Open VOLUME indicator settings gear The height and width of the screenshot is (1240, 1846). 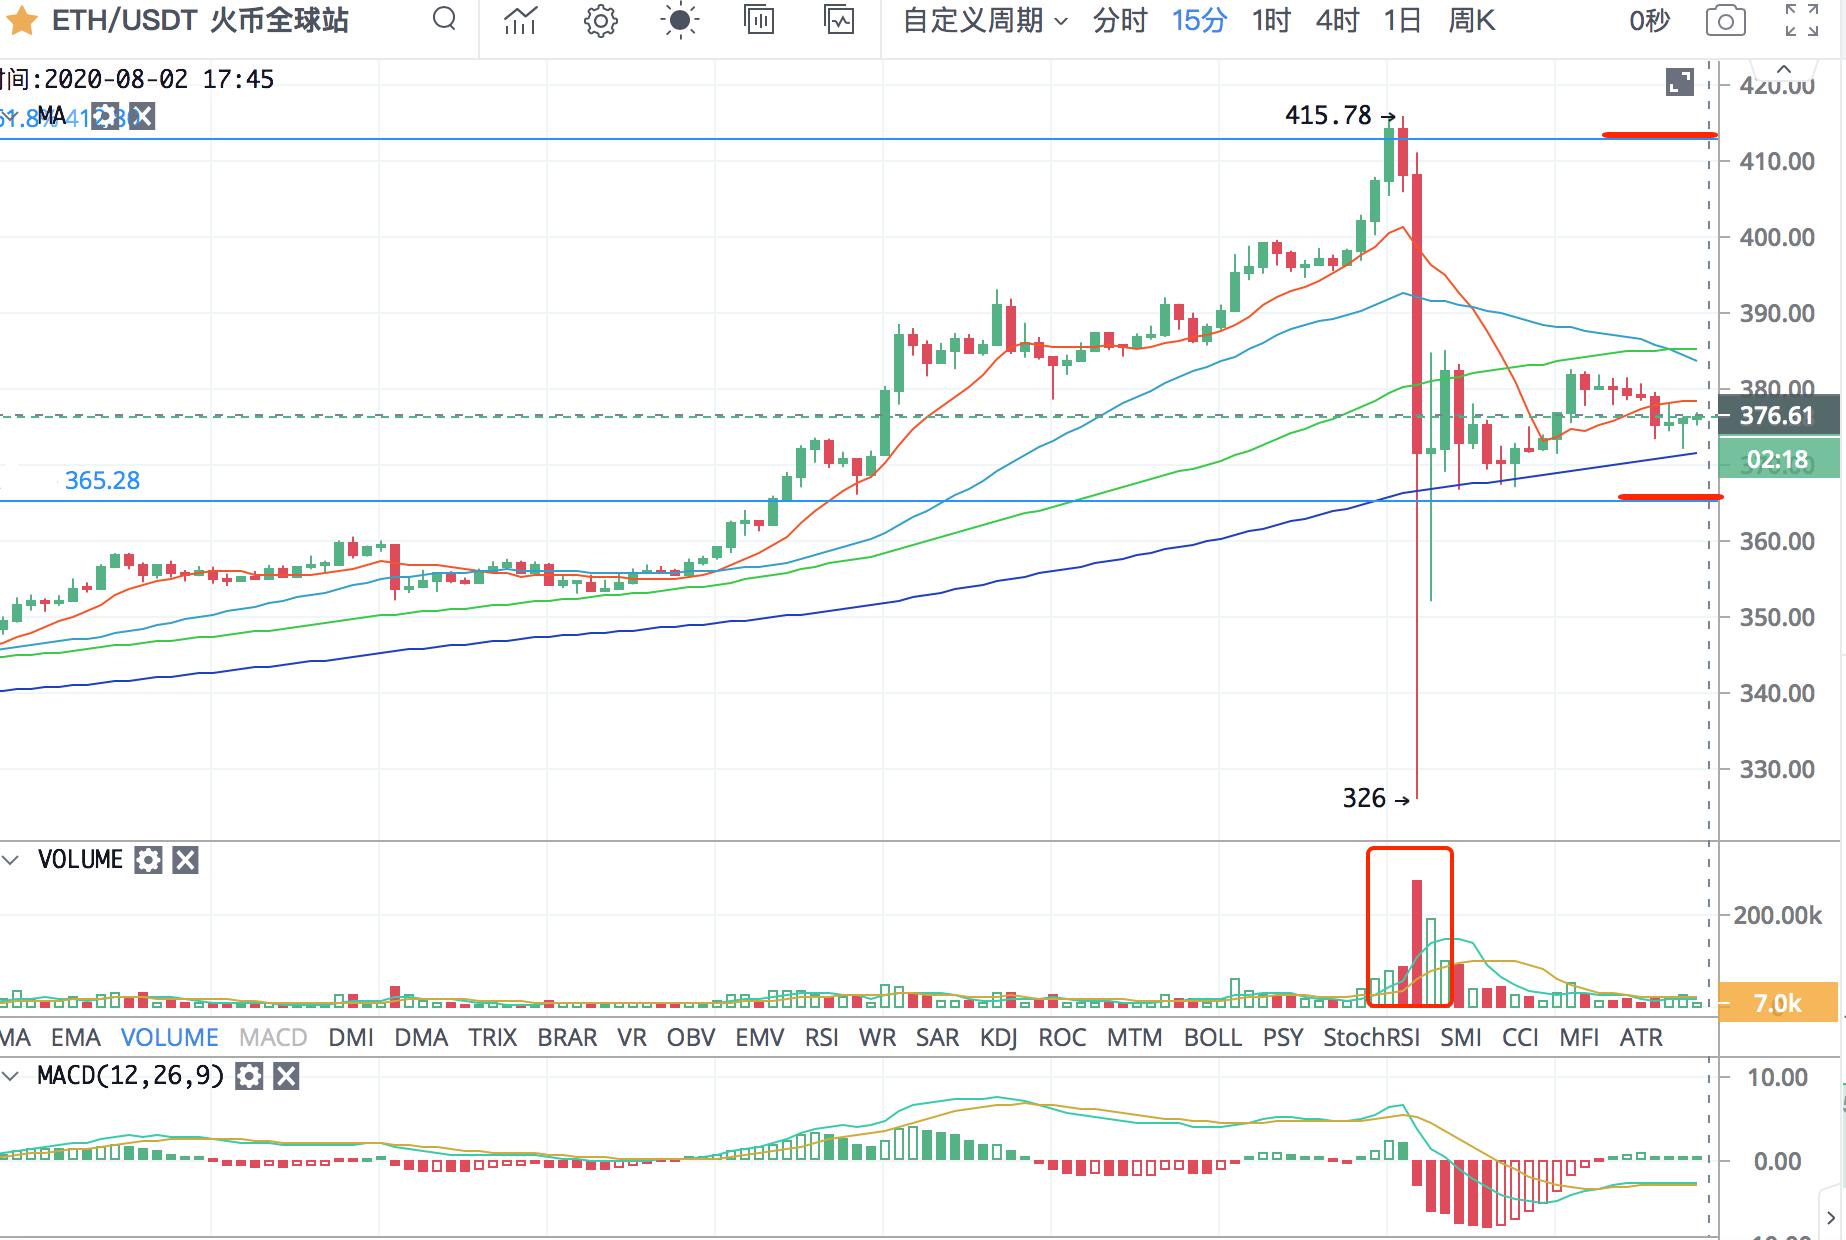[148, 860]
